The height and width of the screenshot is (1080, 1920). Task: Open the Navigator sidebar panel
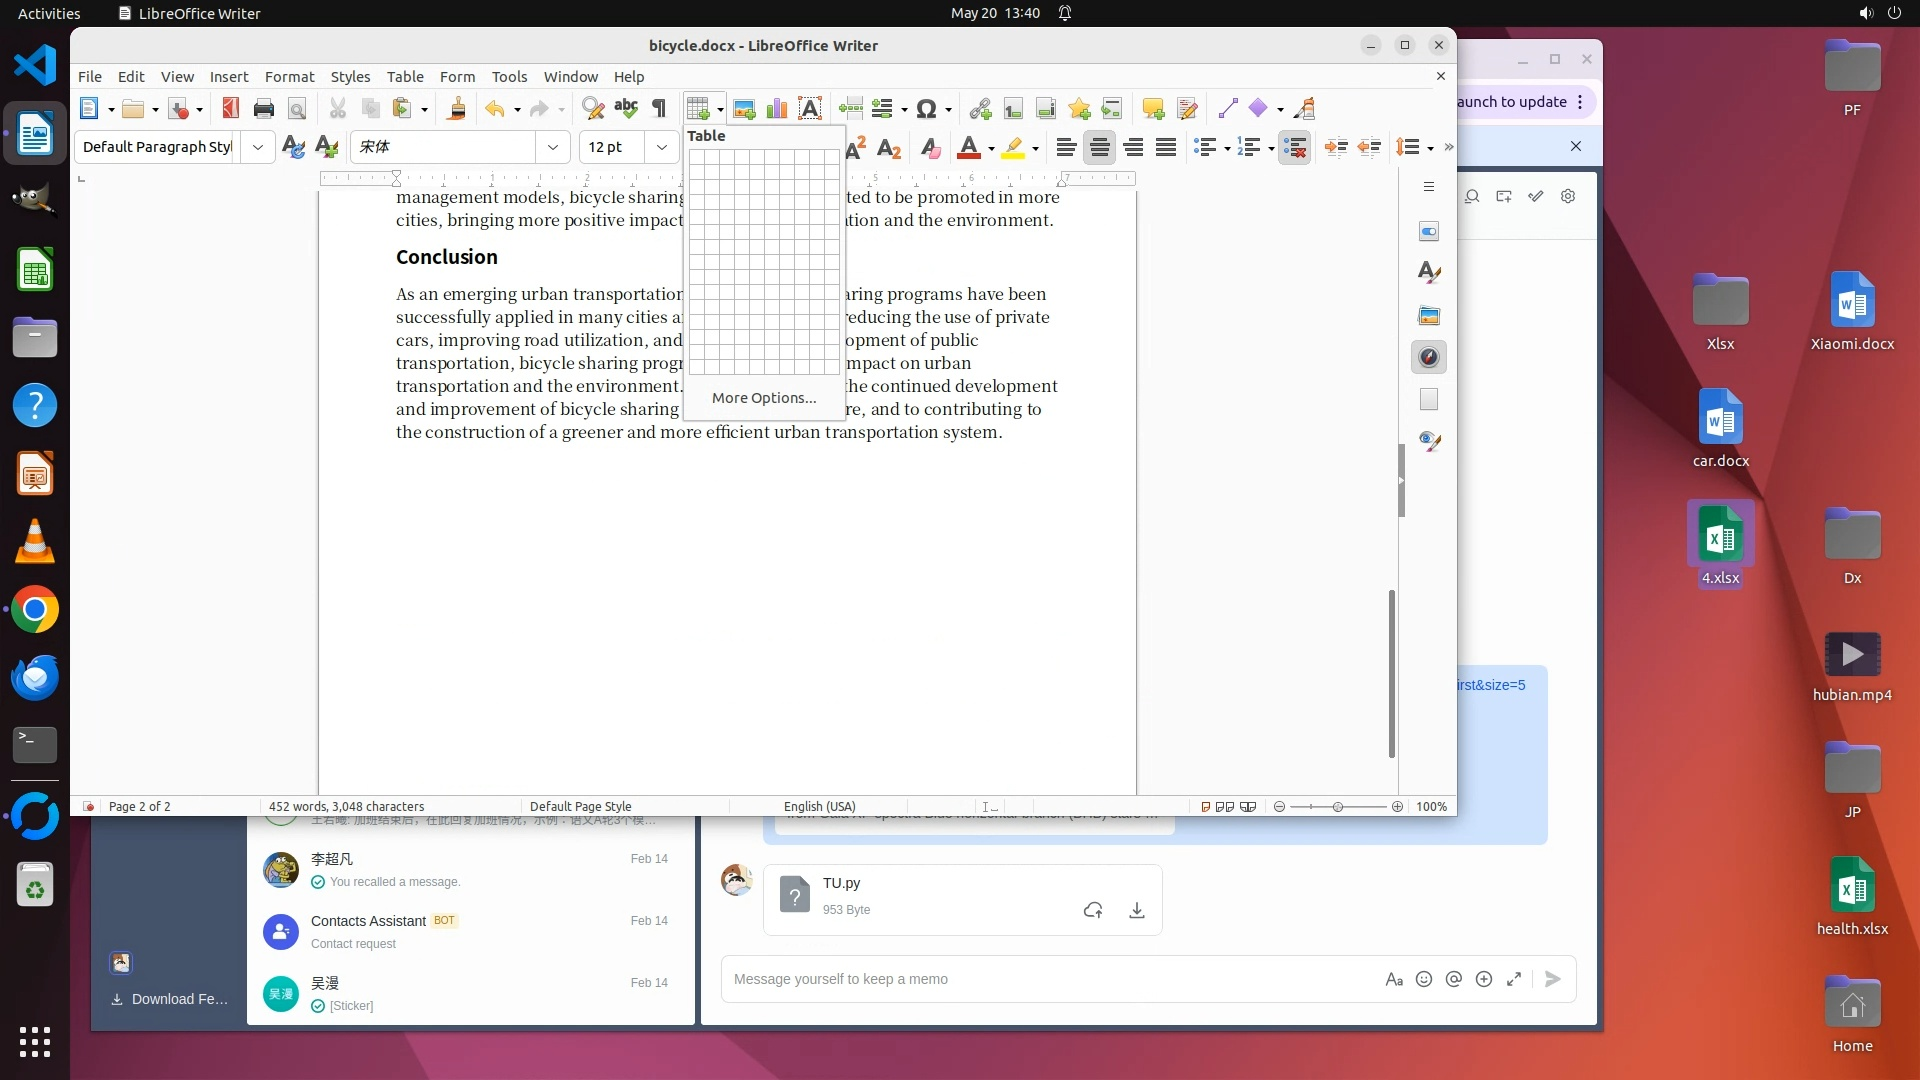tap(1429, 357)
